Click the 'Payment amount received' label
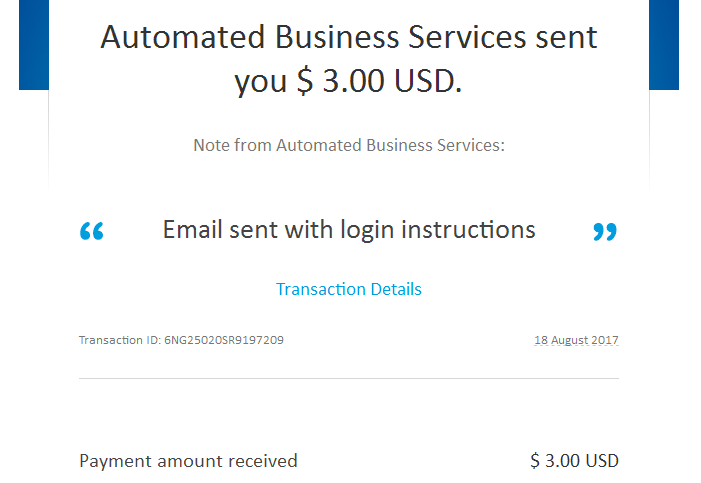701x483 pixels. click(188, 461)
